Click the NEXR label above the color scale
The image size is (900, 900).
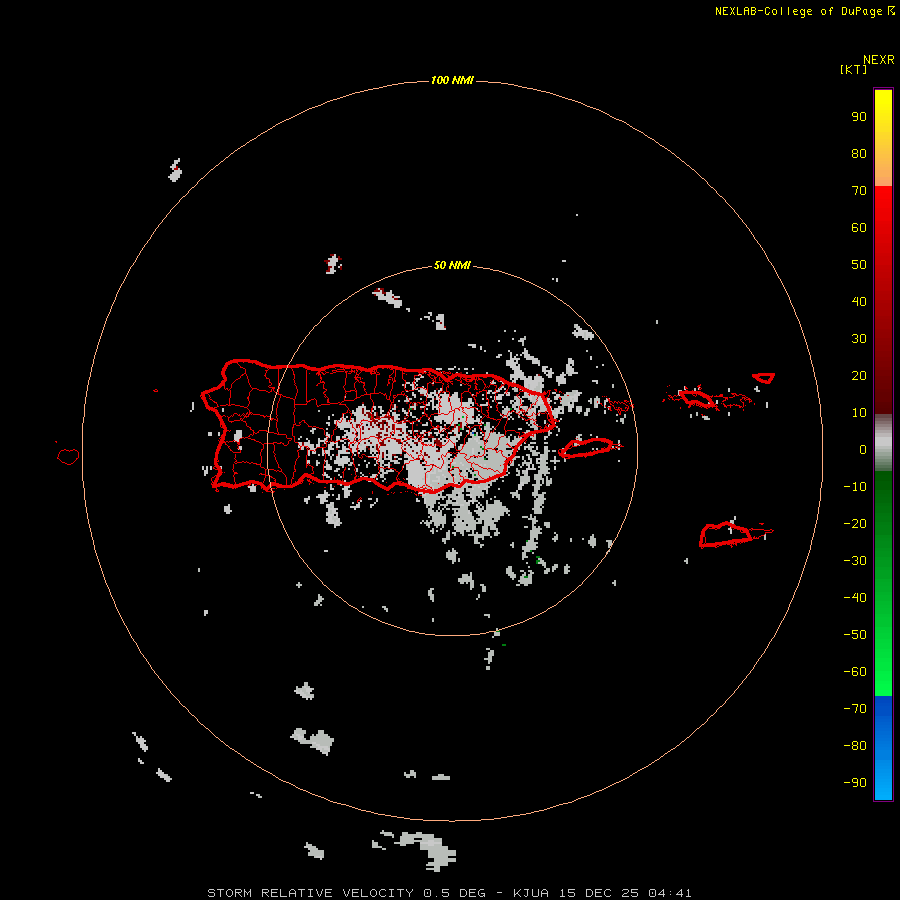point(879,60)
